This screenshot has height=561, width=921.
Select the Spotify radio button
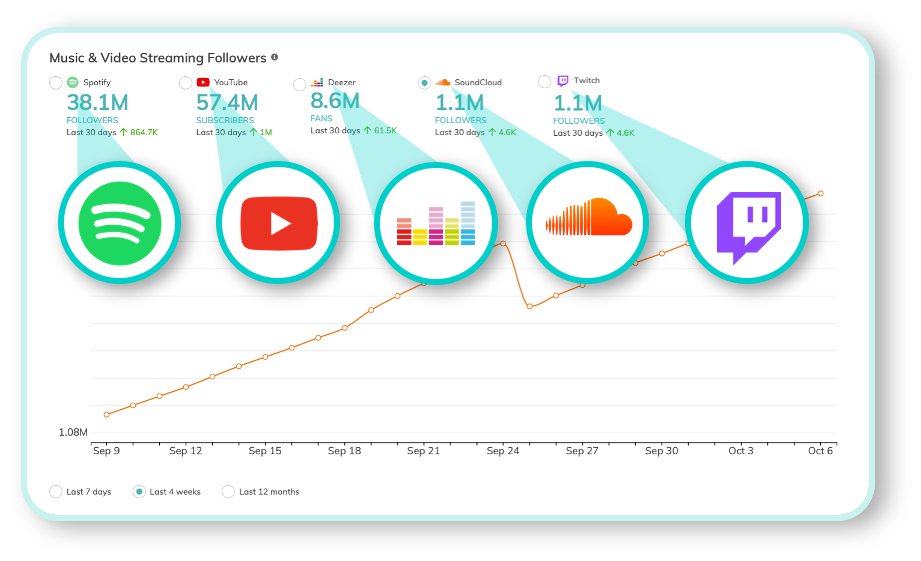pyautogui.click(x=56, y=83)
